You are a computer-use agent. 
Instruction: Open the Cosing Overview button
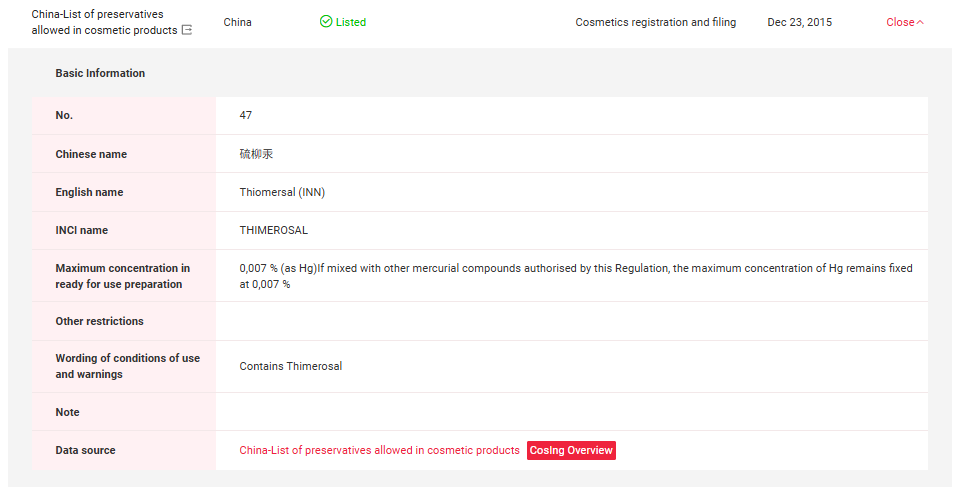coord(571,451)
